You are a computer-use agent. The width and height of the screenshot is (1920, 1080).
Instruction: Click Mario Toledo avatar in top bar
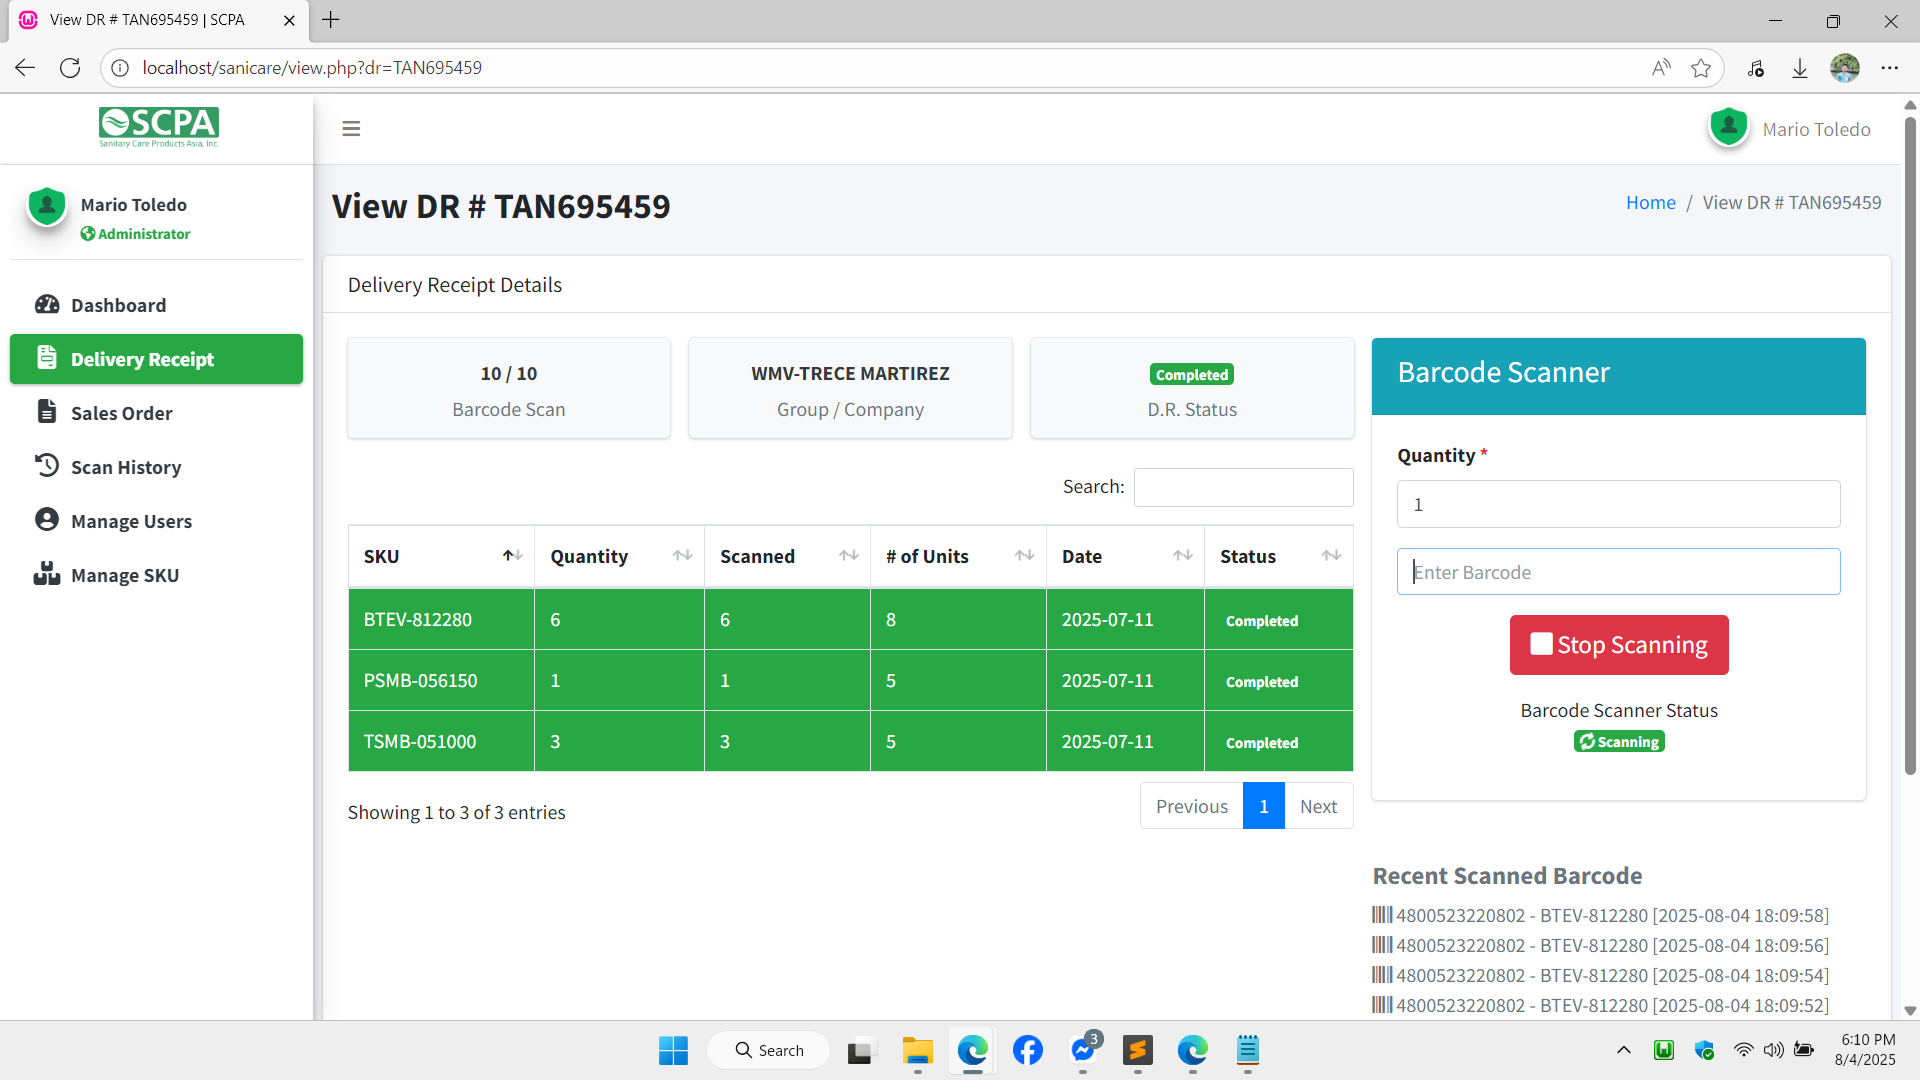pos(1728,128)
